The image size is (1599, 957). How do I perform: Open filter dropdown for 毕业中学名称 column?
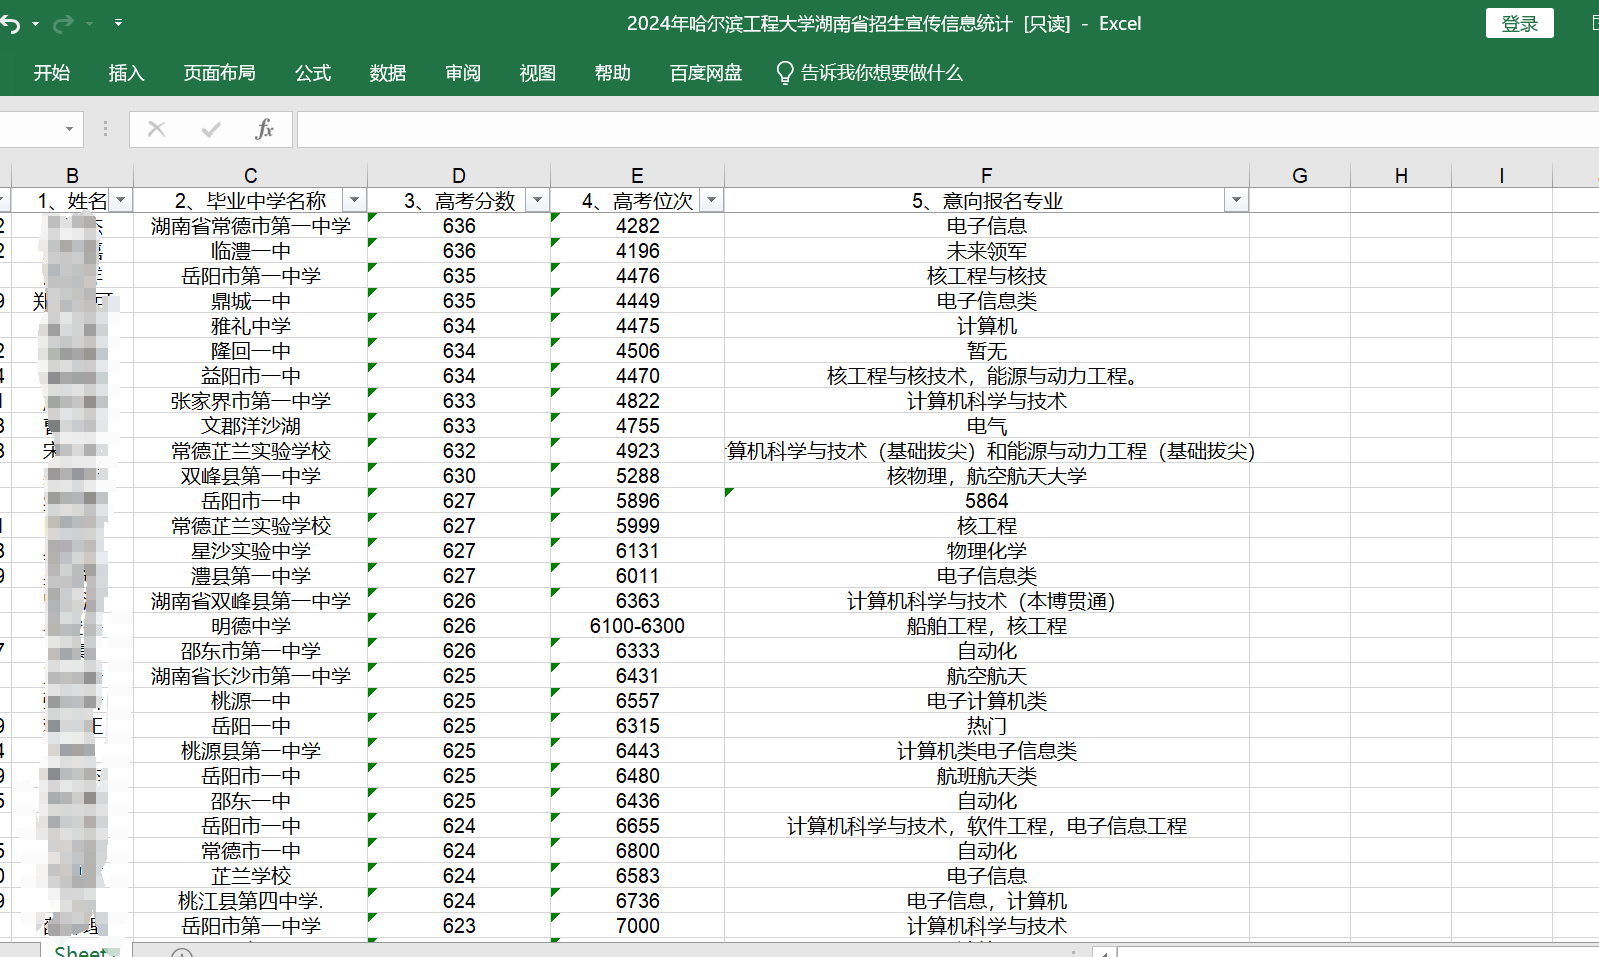pos(354,201)
